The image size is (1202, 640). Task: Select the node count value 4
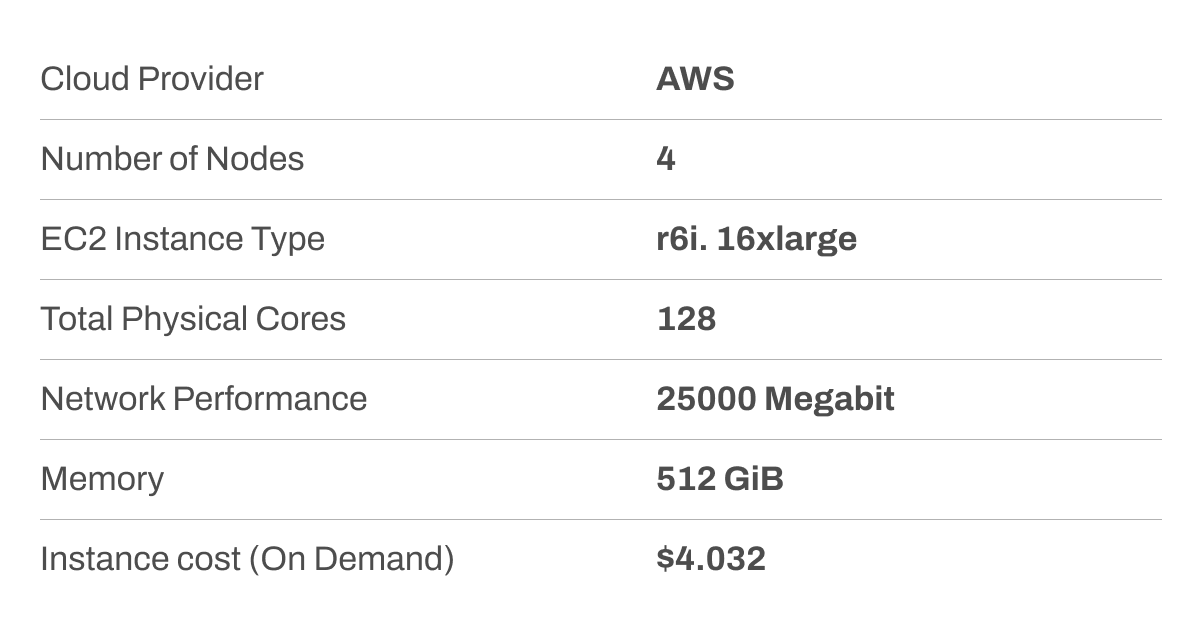[x=666, y=159]
